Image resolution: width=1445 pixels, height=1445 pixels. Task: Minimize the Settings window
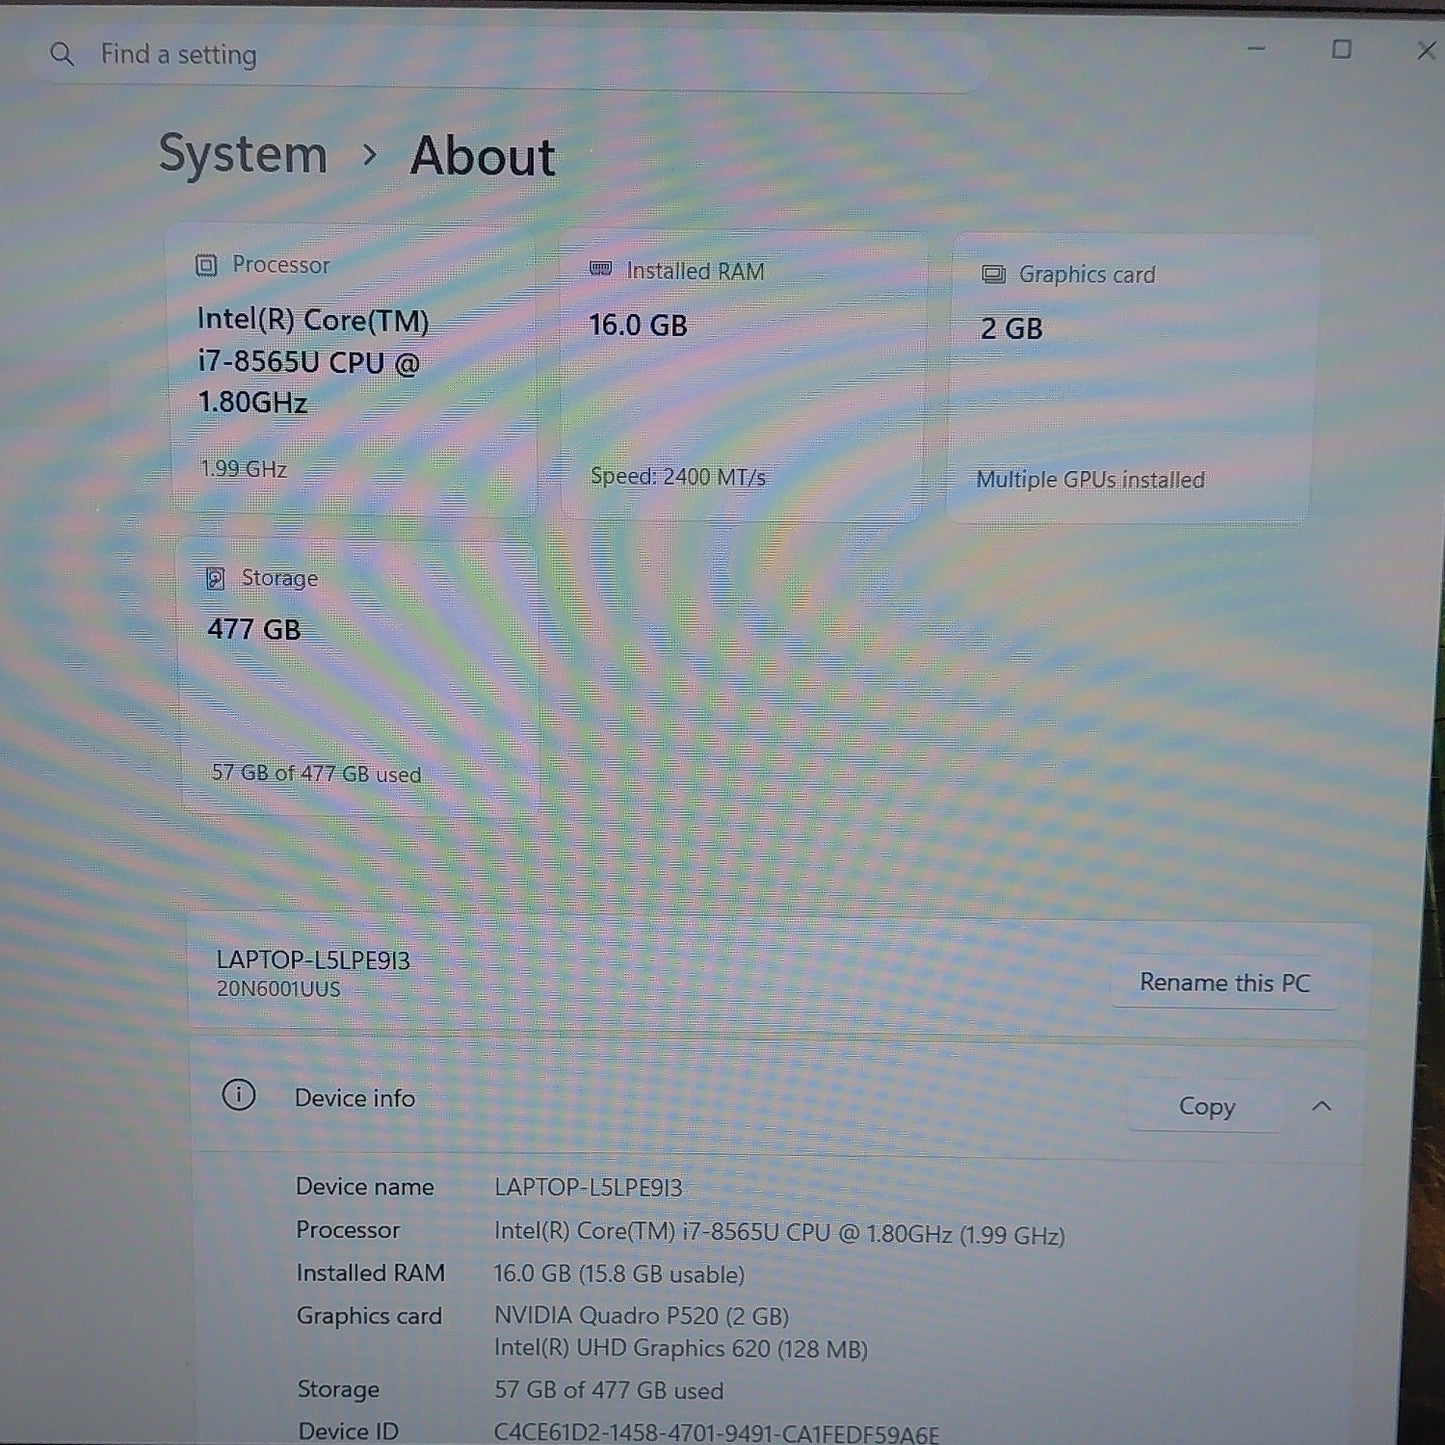pos(1256,48)
